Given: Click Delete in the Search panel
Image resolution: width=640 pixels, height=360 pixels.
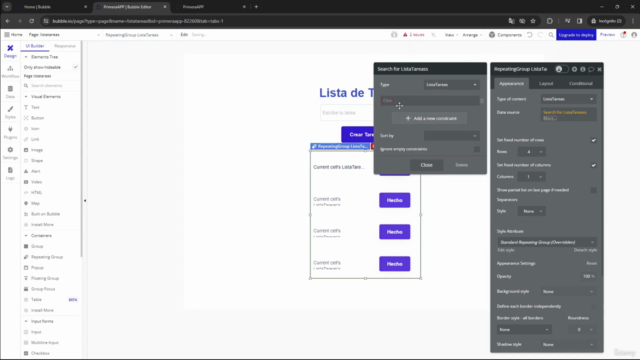Looking at the screenshot, I should [461, 165].
